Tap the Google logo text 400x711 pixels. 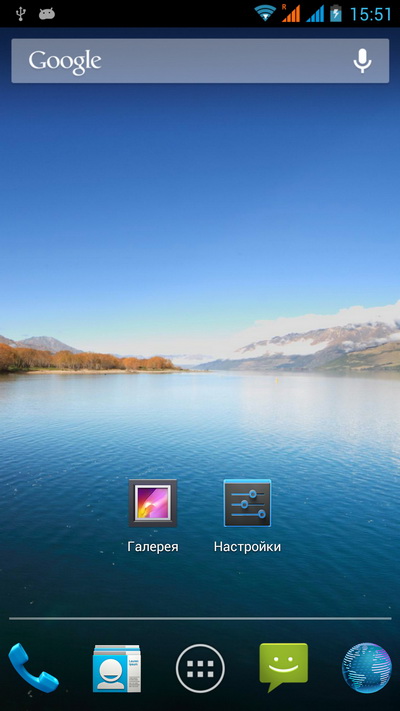65,62
